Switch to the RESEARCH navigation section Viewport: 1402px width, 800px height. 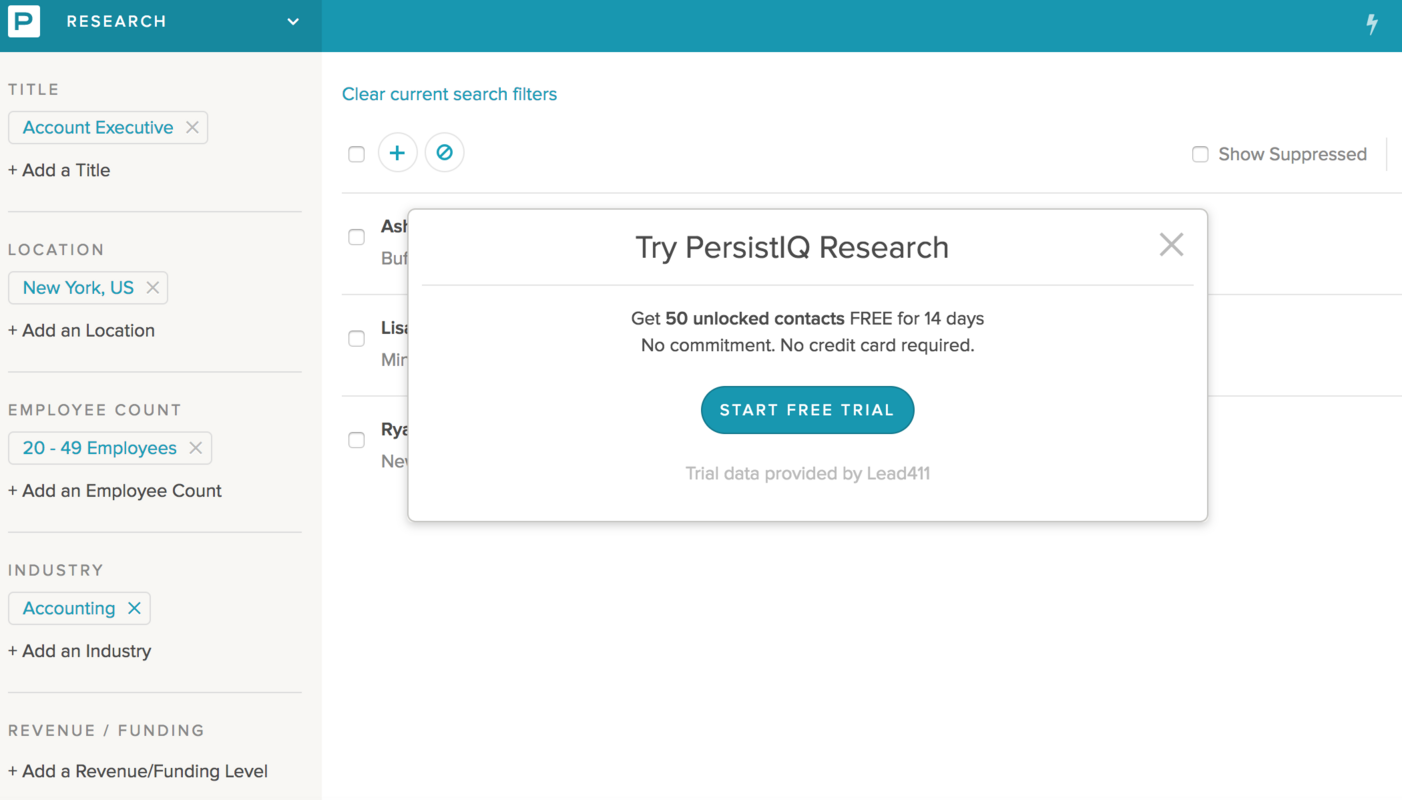click(x=117, y=21)
